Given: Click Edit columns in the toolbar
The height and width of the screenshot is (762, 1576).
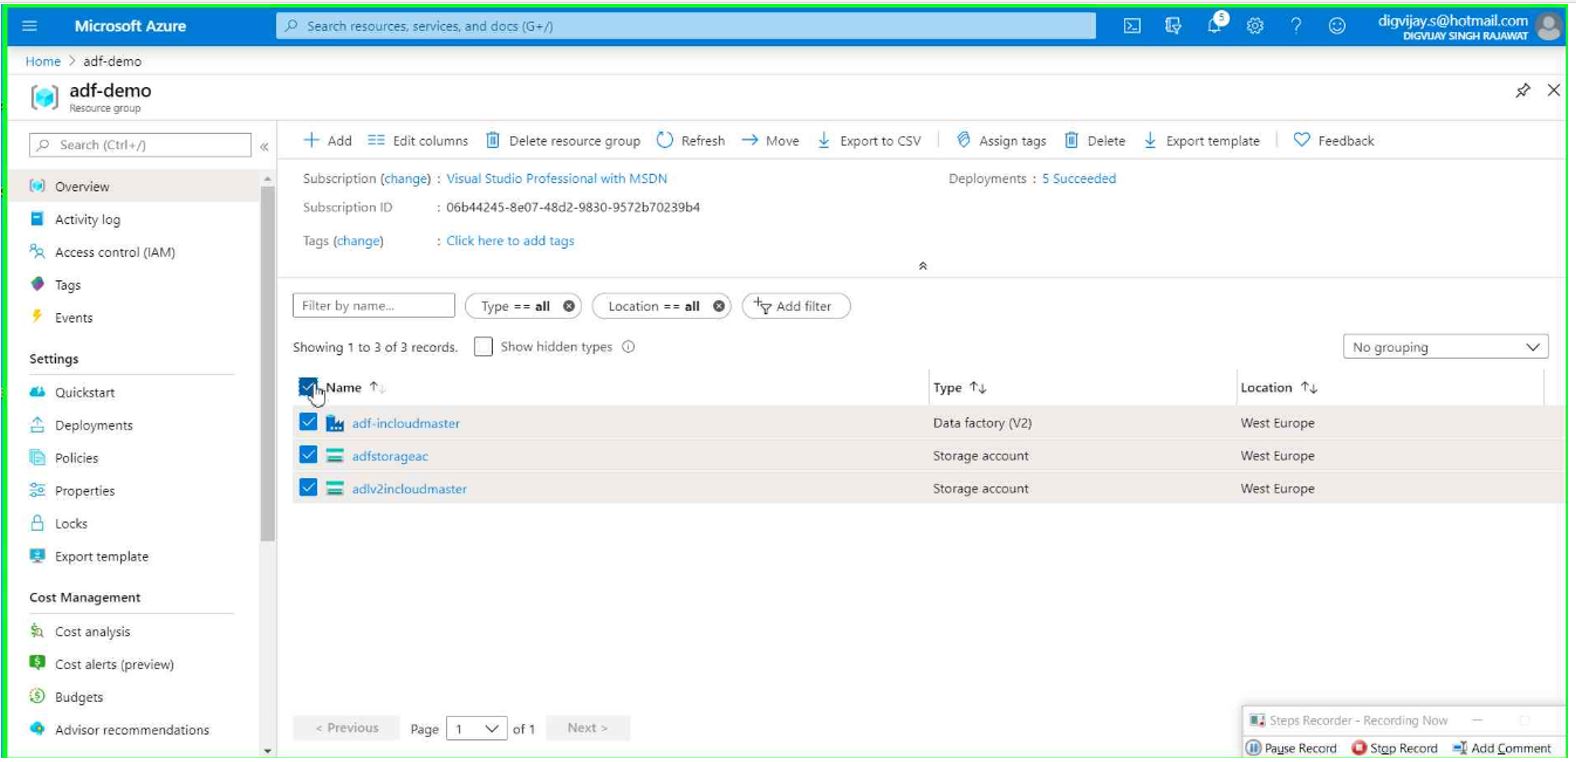Looking at the screenshot, I should (x=418, y=141).
